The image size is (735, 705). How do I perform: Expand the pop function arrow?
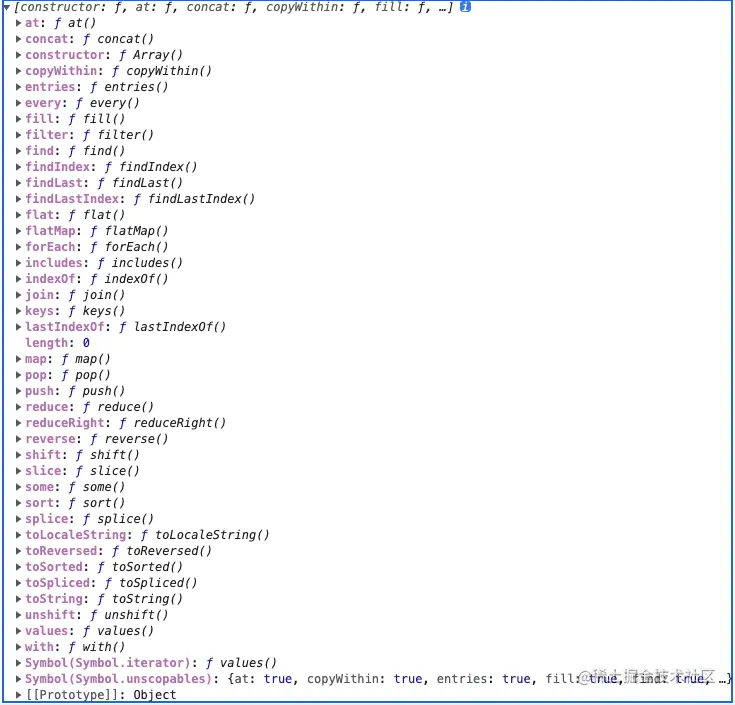coord(18,375)
